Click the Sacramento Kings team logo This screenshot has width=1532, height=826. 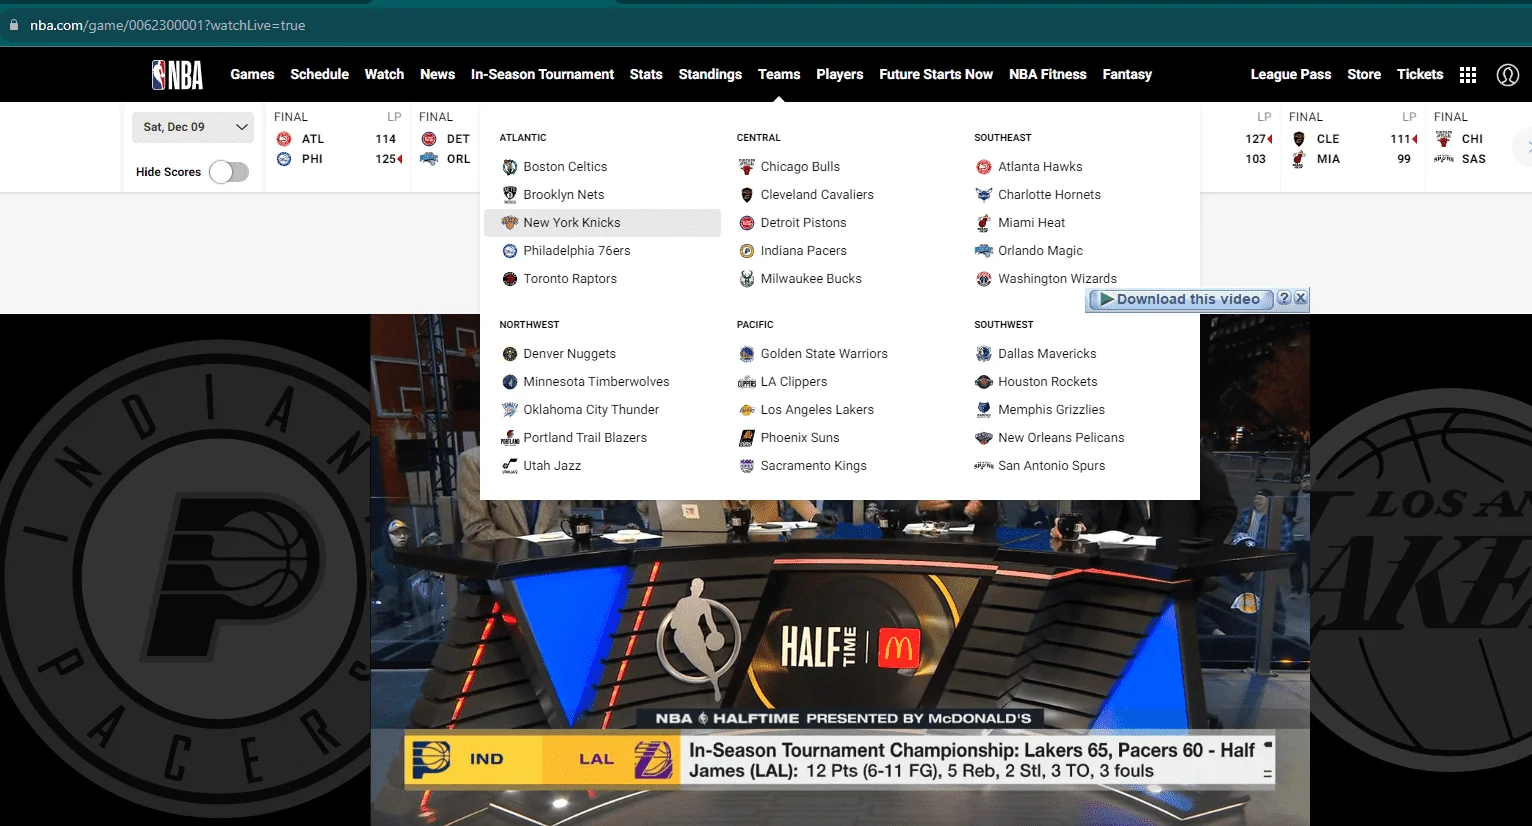[x=747, y=466]
